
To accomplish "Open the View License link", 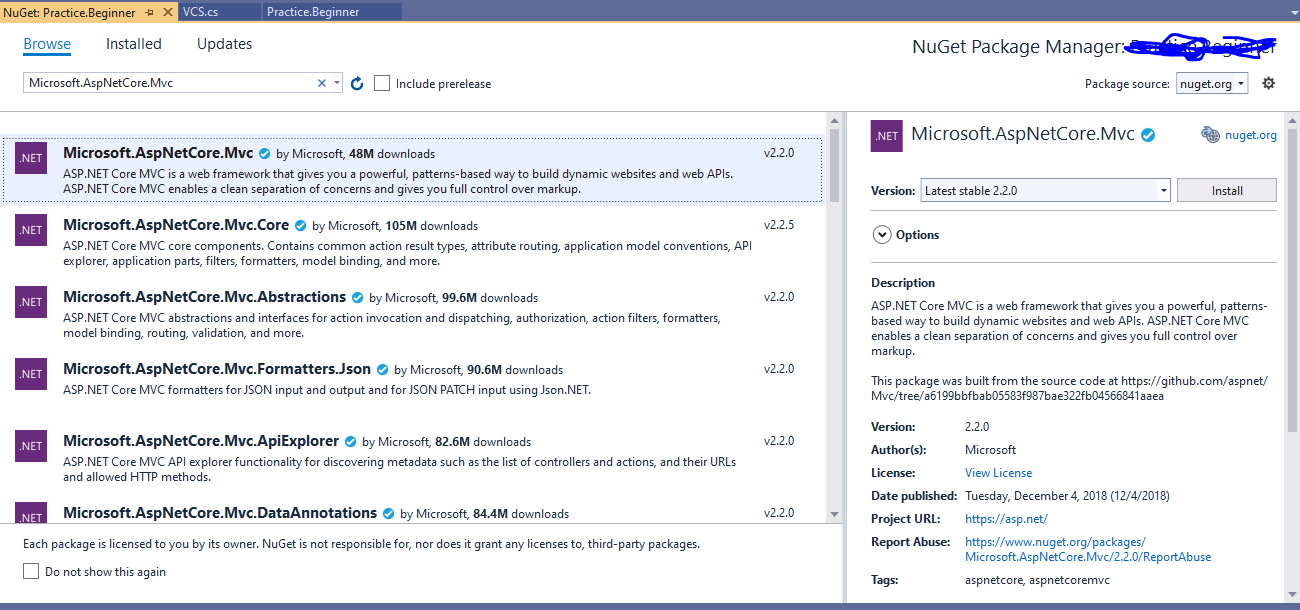I will point(998,473).
